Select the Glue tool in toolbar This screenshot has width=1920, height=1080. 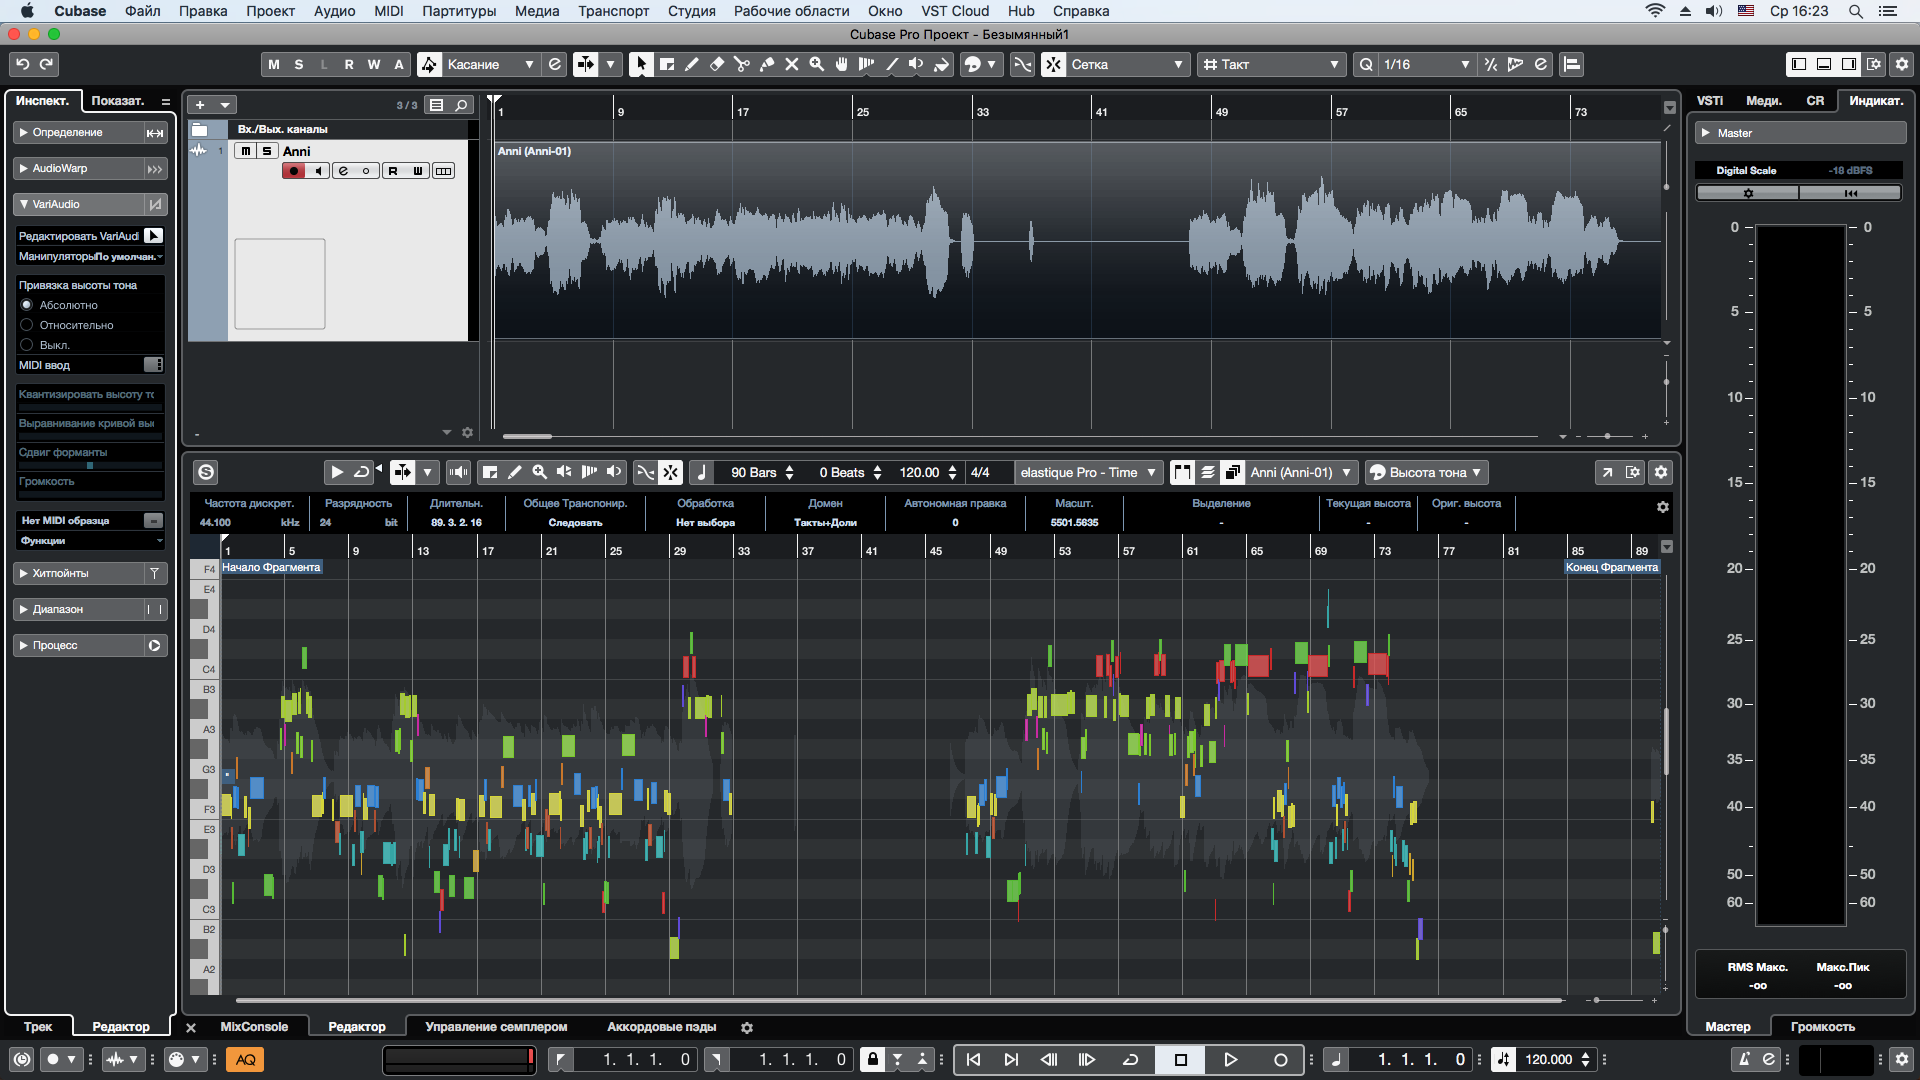point(767,64)
